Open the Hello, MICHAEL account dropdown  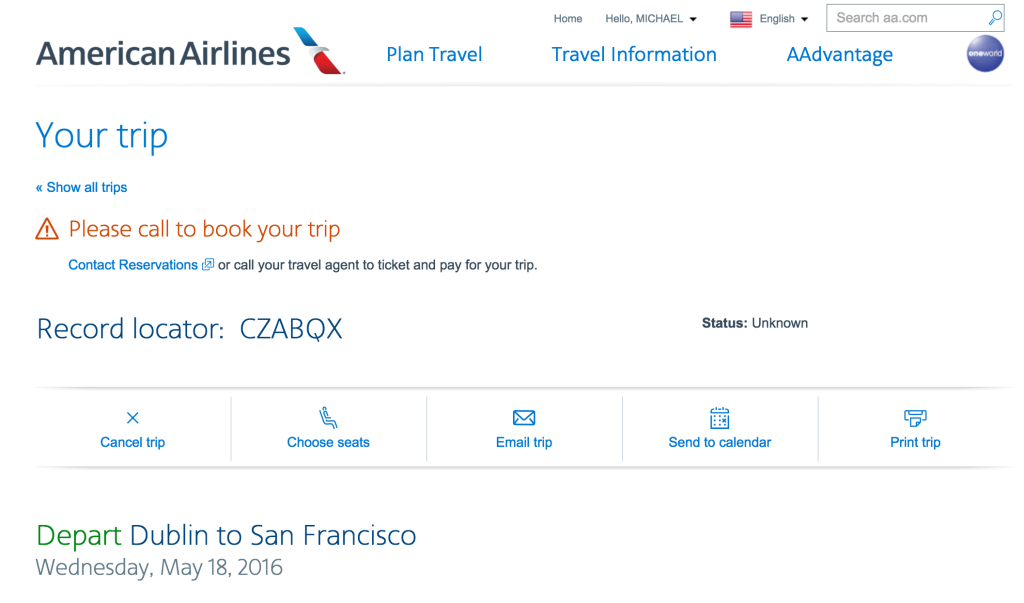click(x=650, y=18)
